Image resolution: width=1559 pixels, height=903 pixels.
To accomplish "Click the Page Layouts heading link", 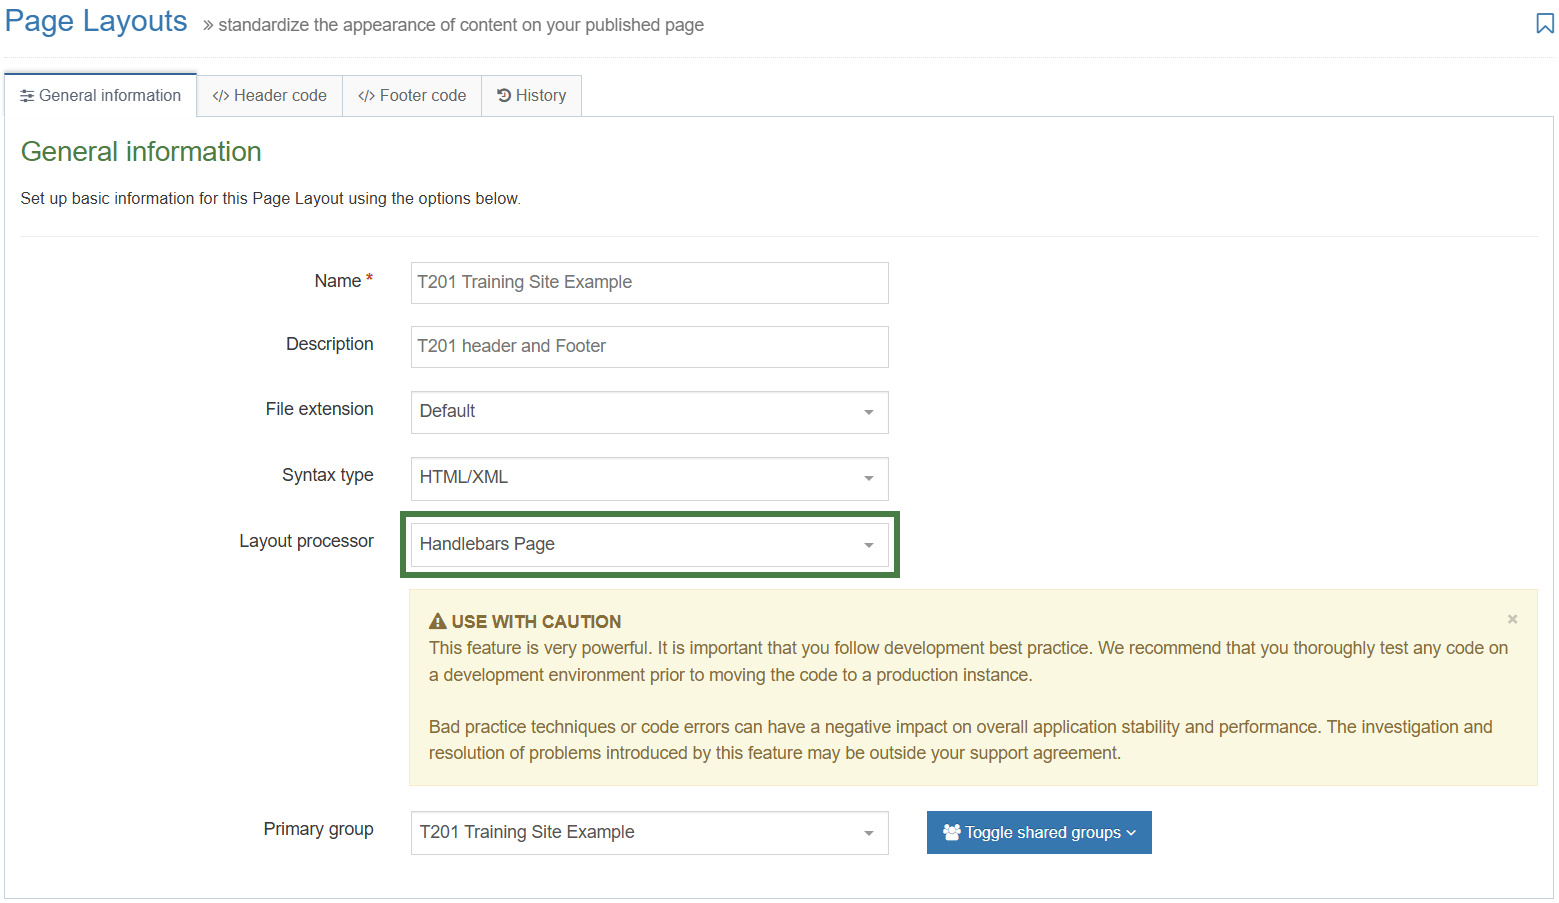I will tap(96, 22).
